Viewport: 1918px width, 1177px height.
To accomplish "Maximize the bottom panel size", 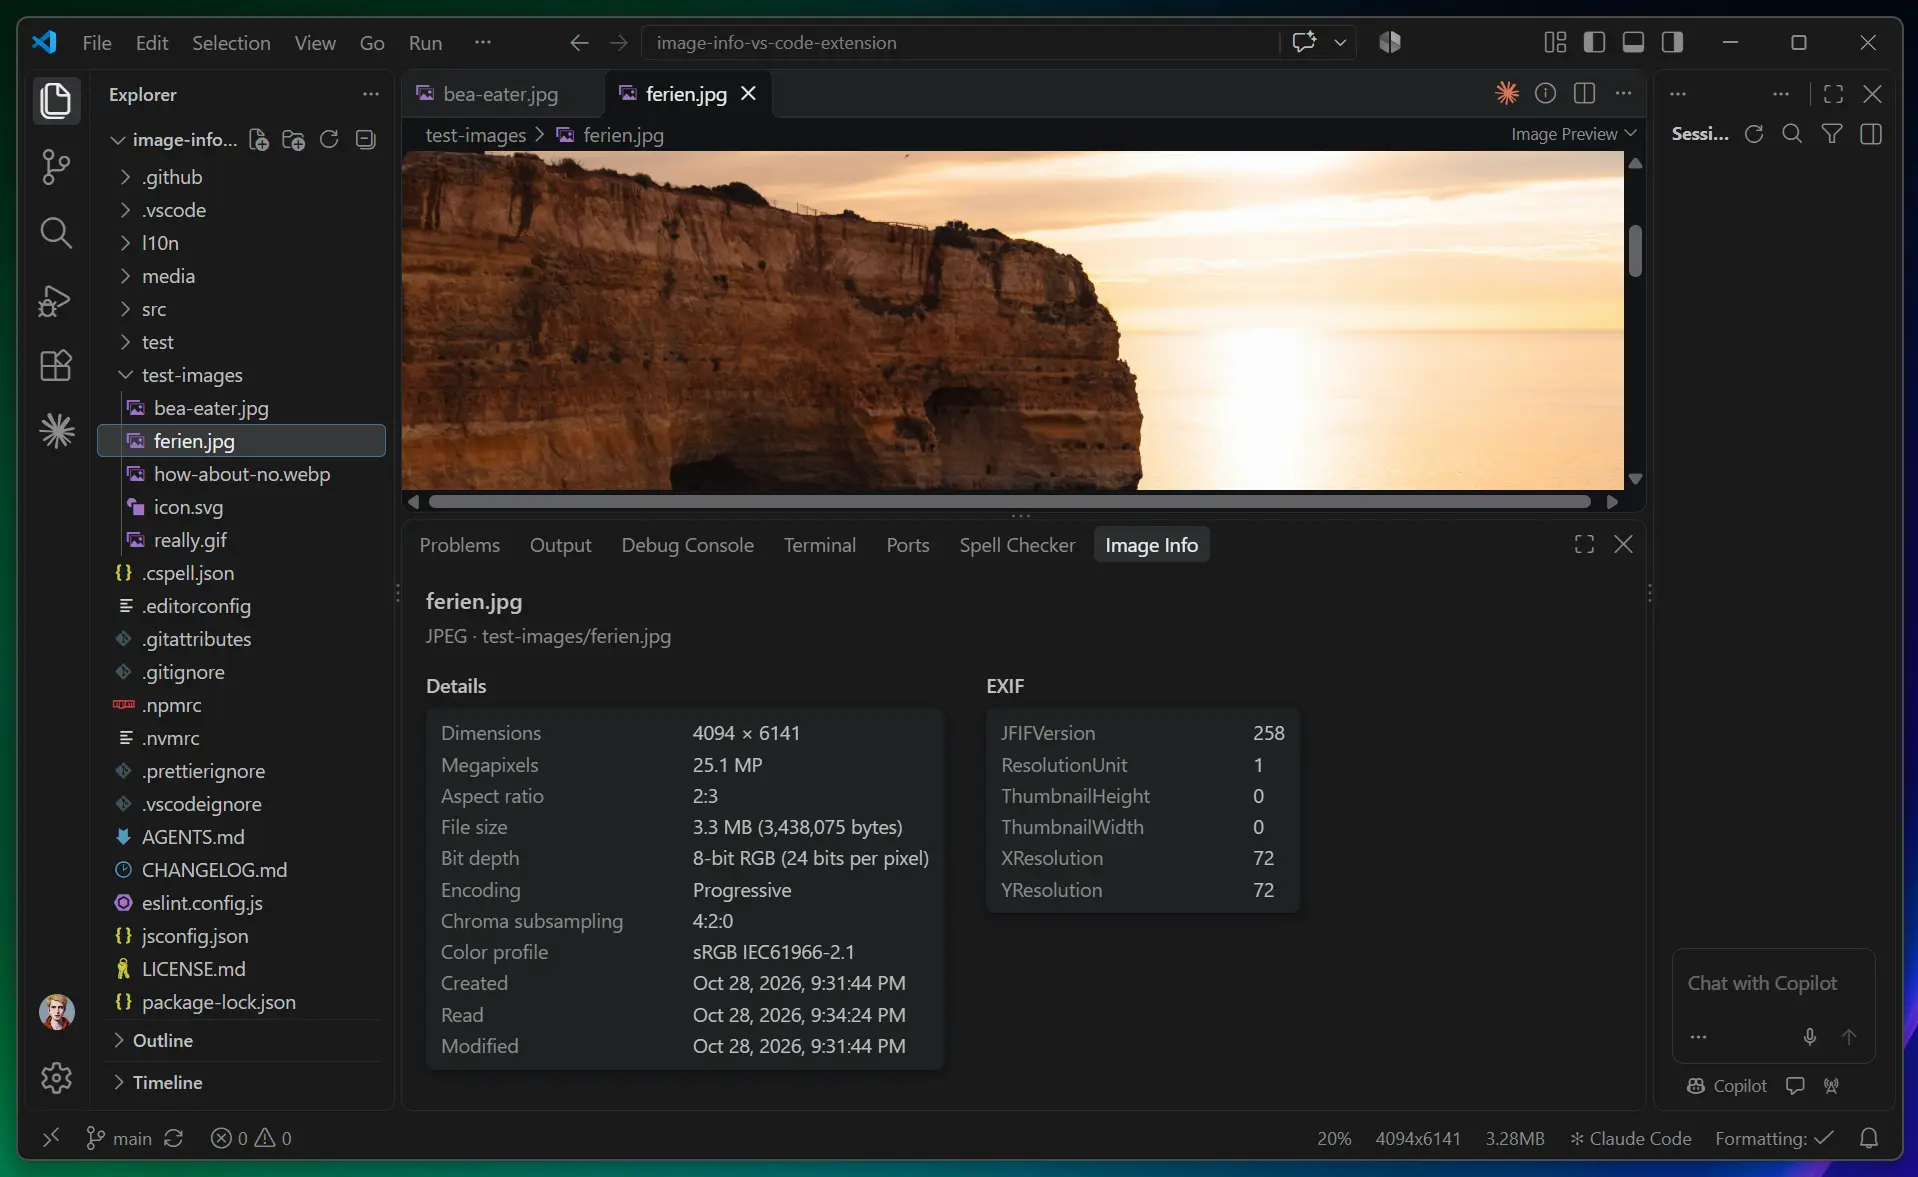I will pyautogui.click(x=1584, y=544).
